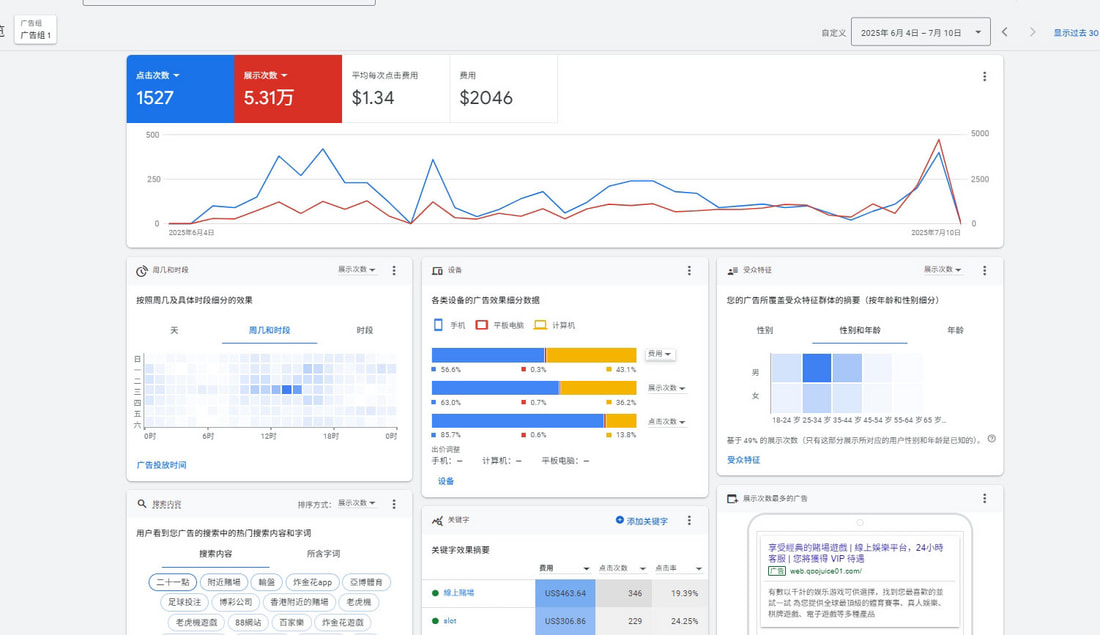This screenshot has width=1100, height=635.
Task: Switch to the 所含字词 tab
Action: coord(323,554)
